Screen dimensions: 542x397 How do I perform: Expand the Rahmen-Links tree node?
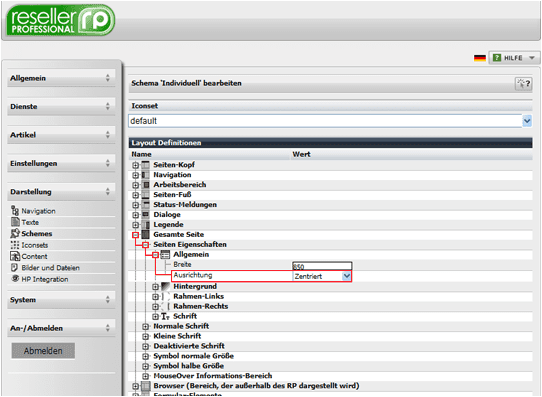point(156,297)
